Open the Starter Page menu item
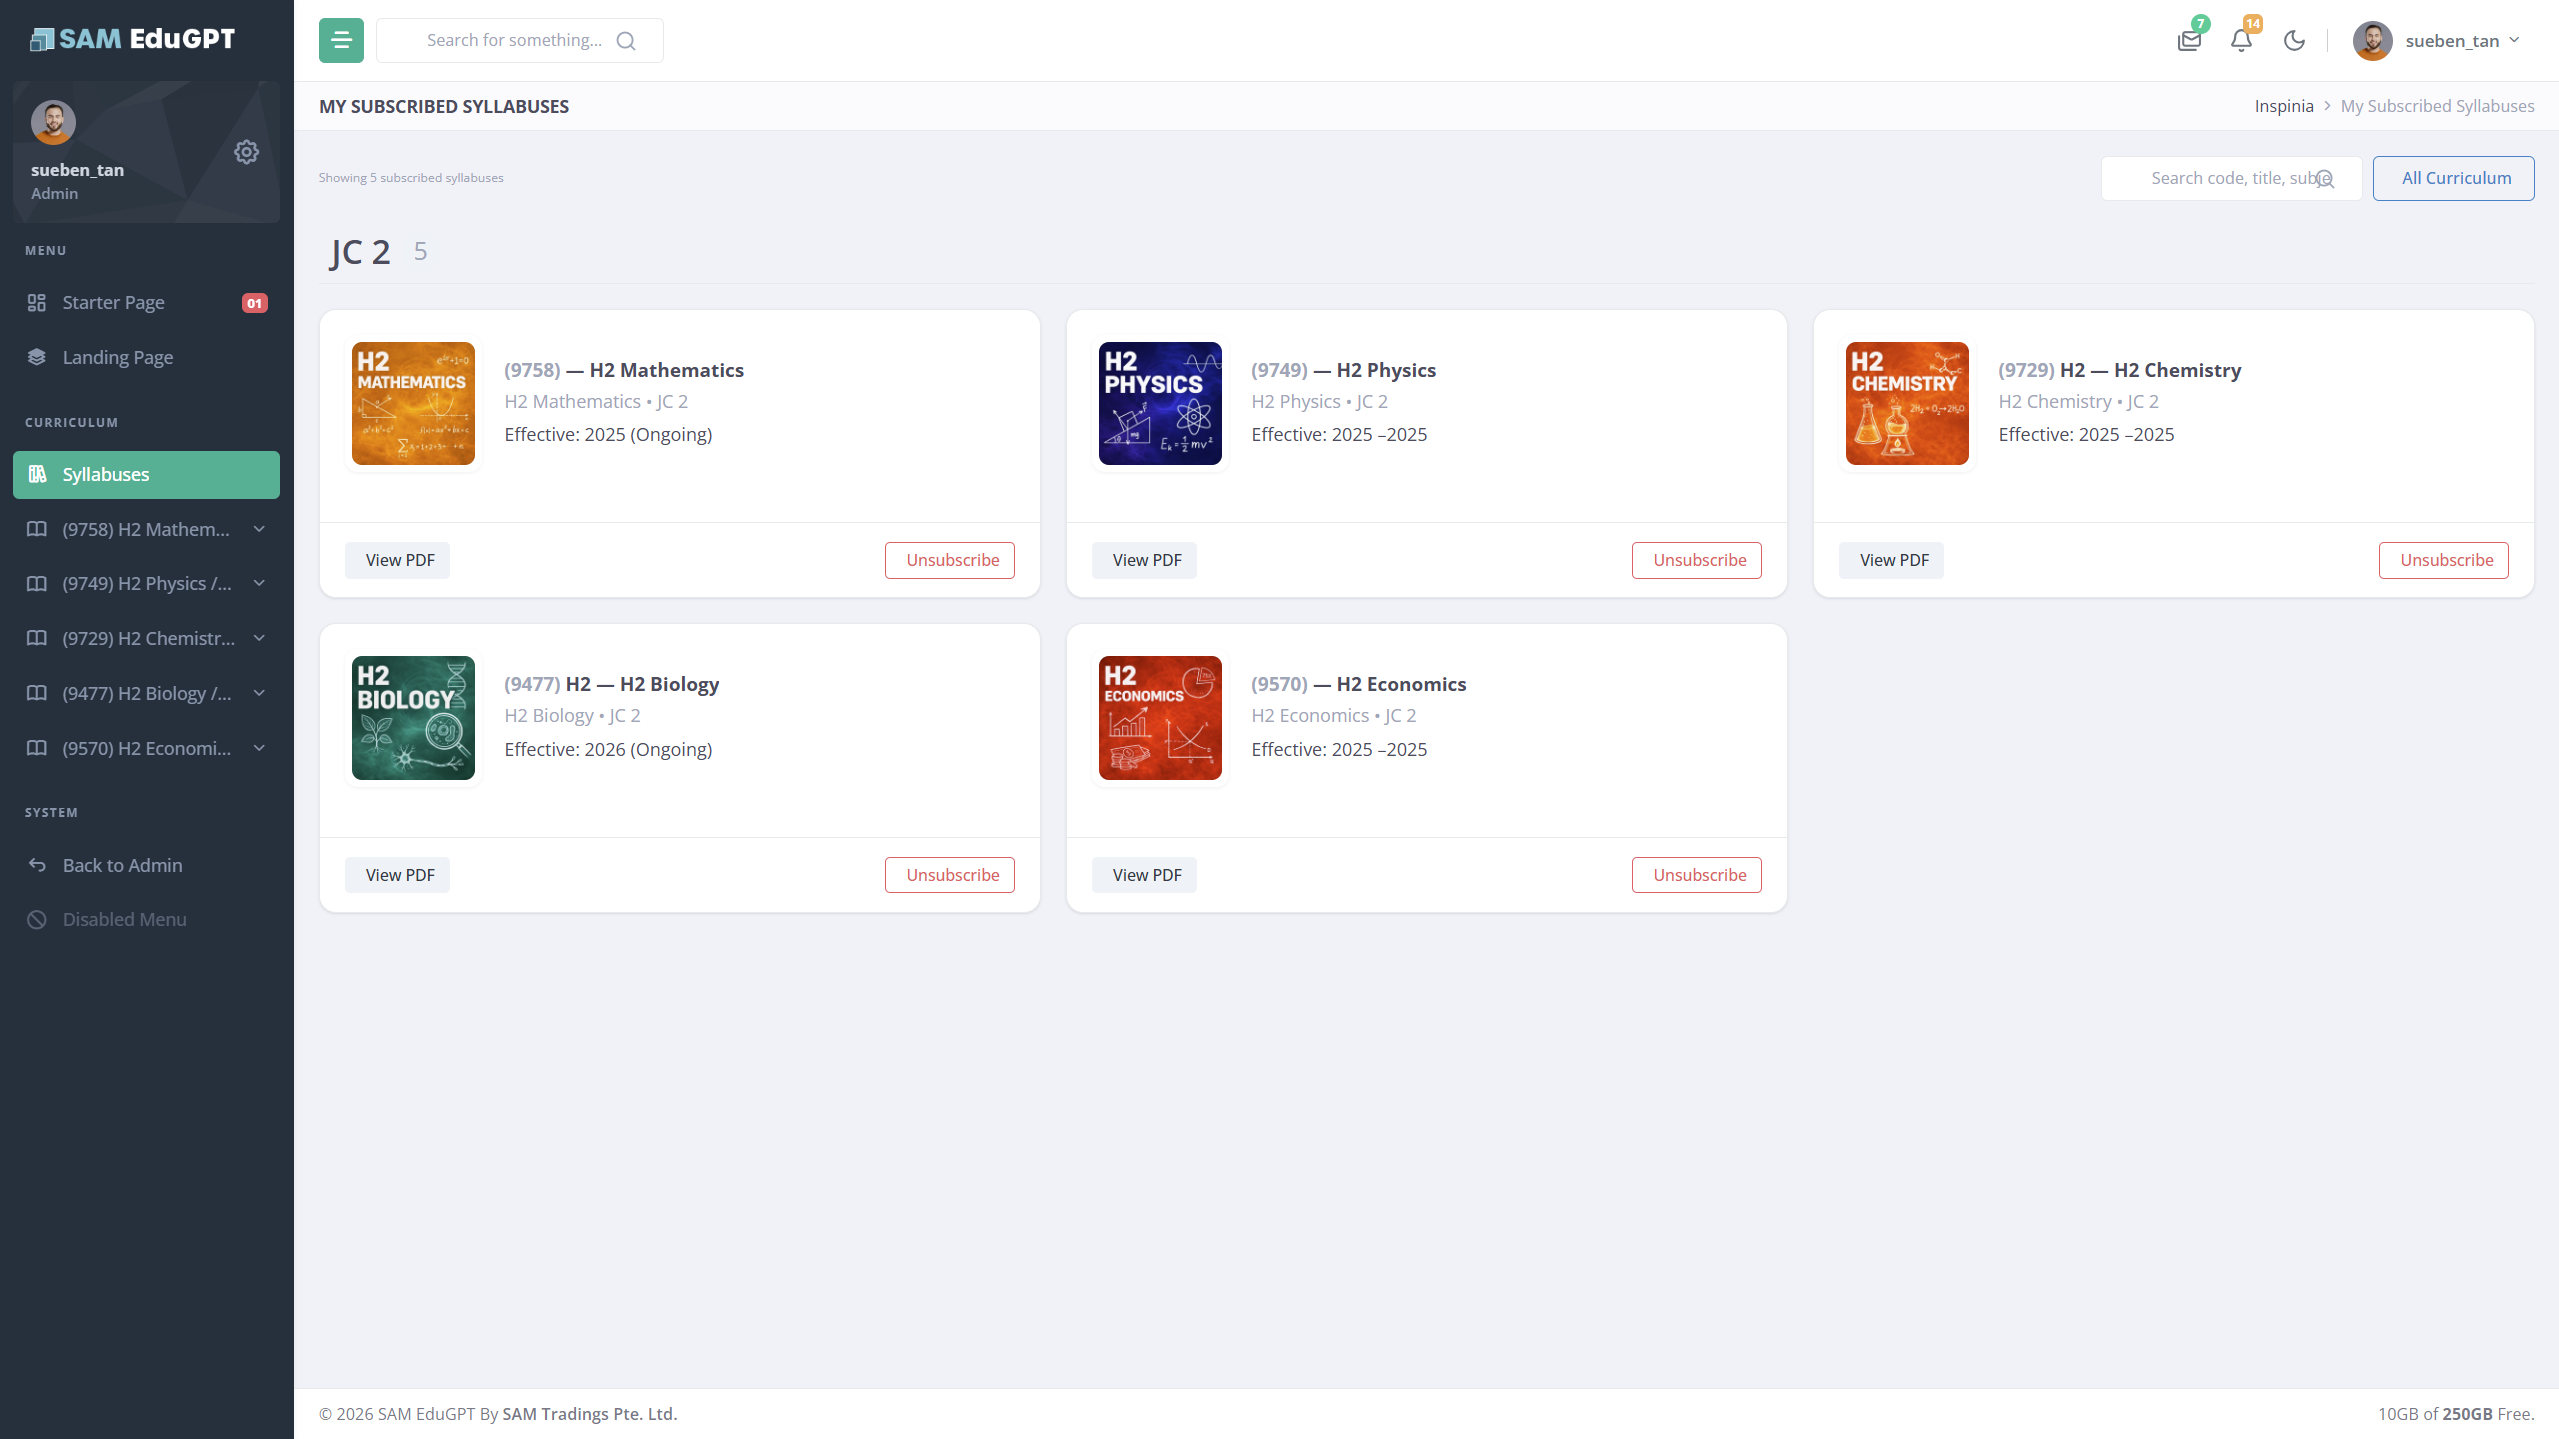 click(x=113, y=302)
